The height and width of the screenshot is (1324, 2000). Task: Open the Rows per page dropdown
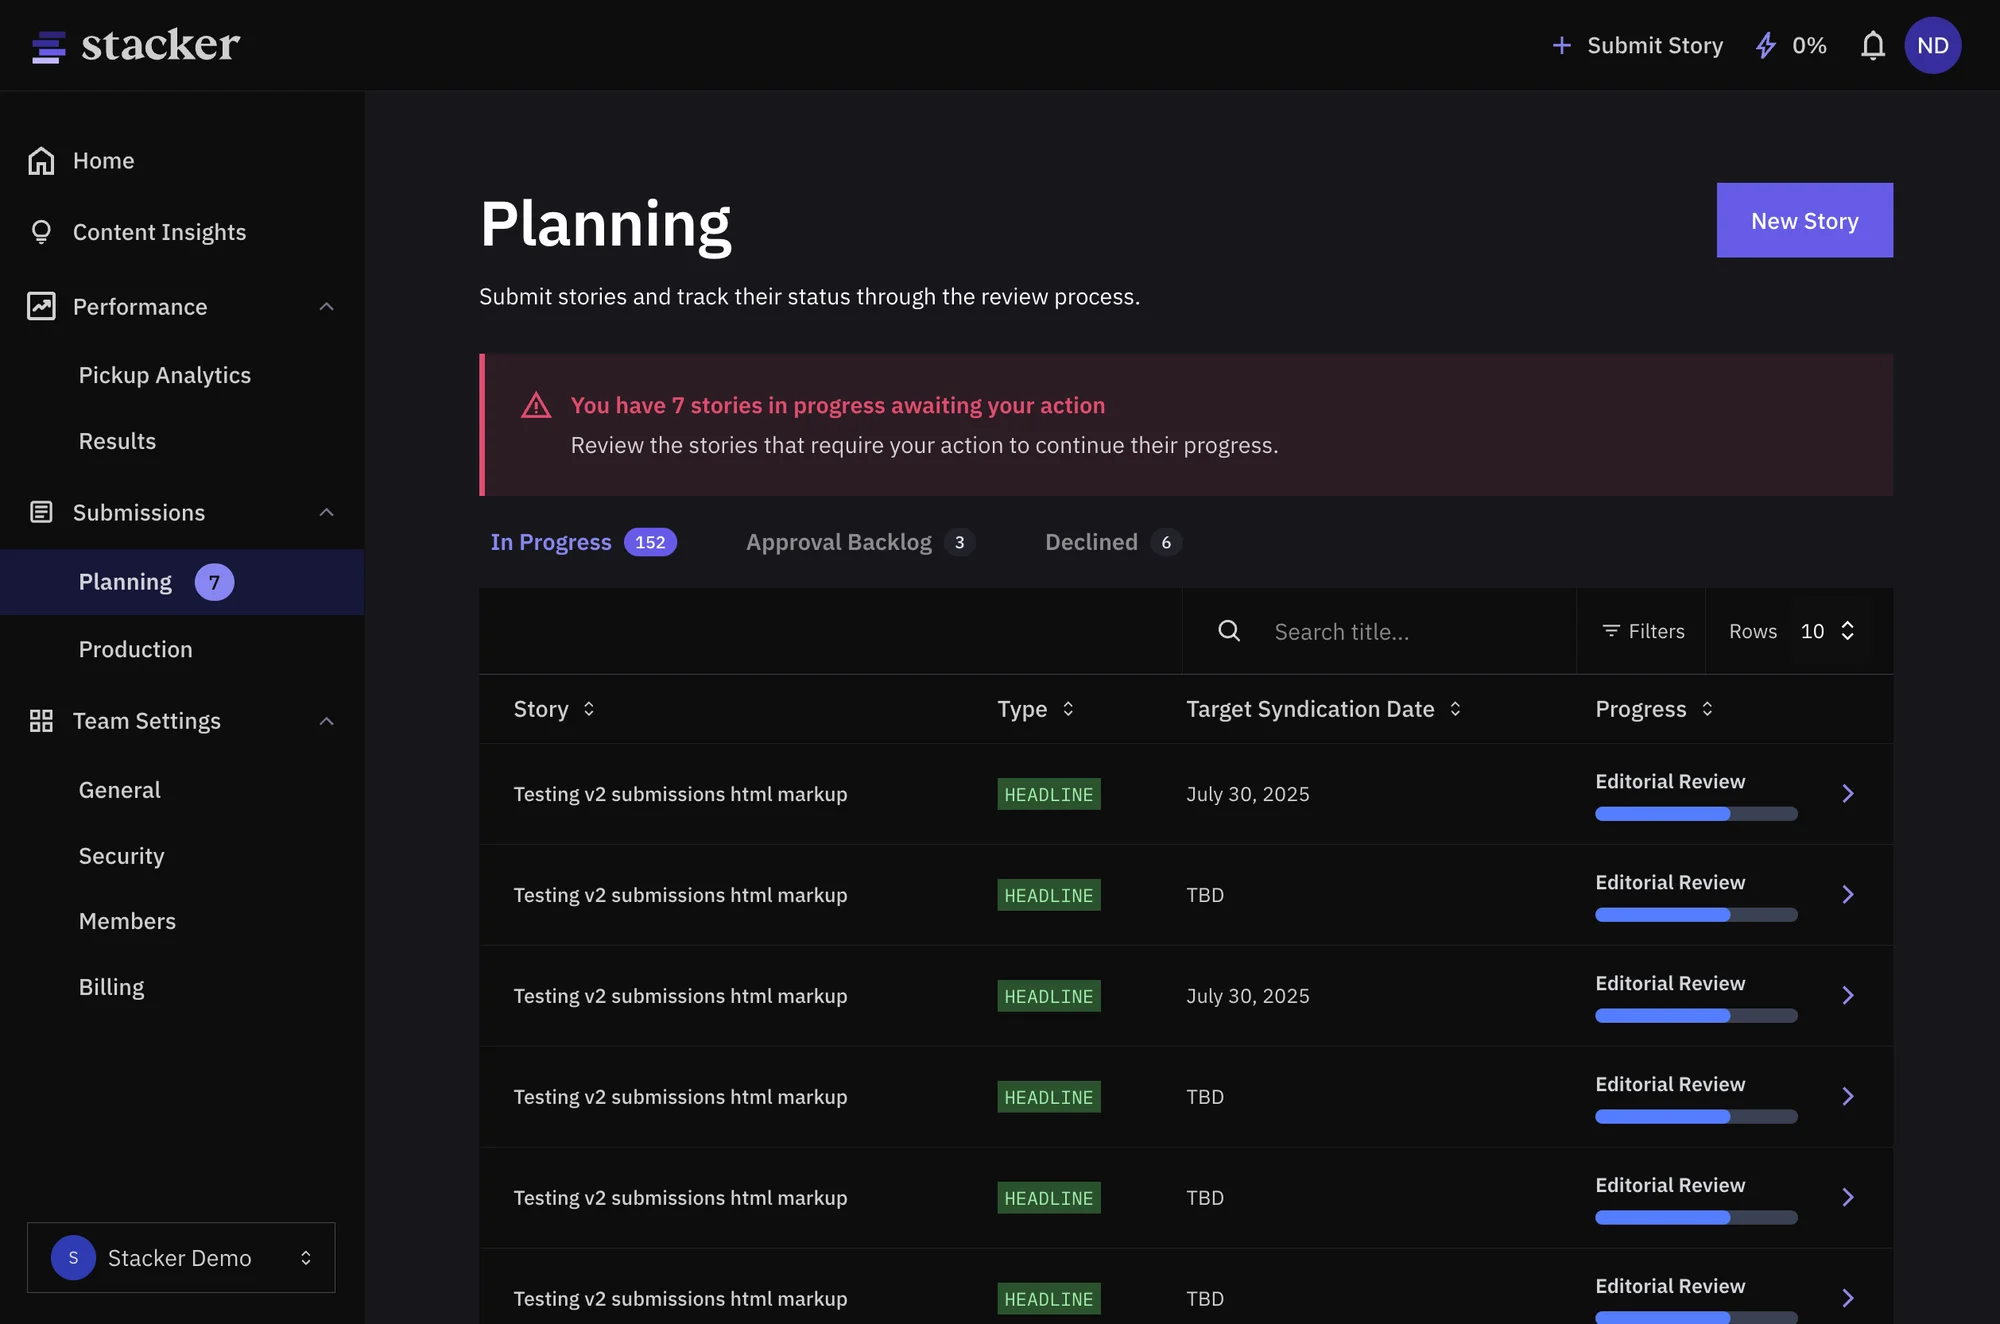1827,631
